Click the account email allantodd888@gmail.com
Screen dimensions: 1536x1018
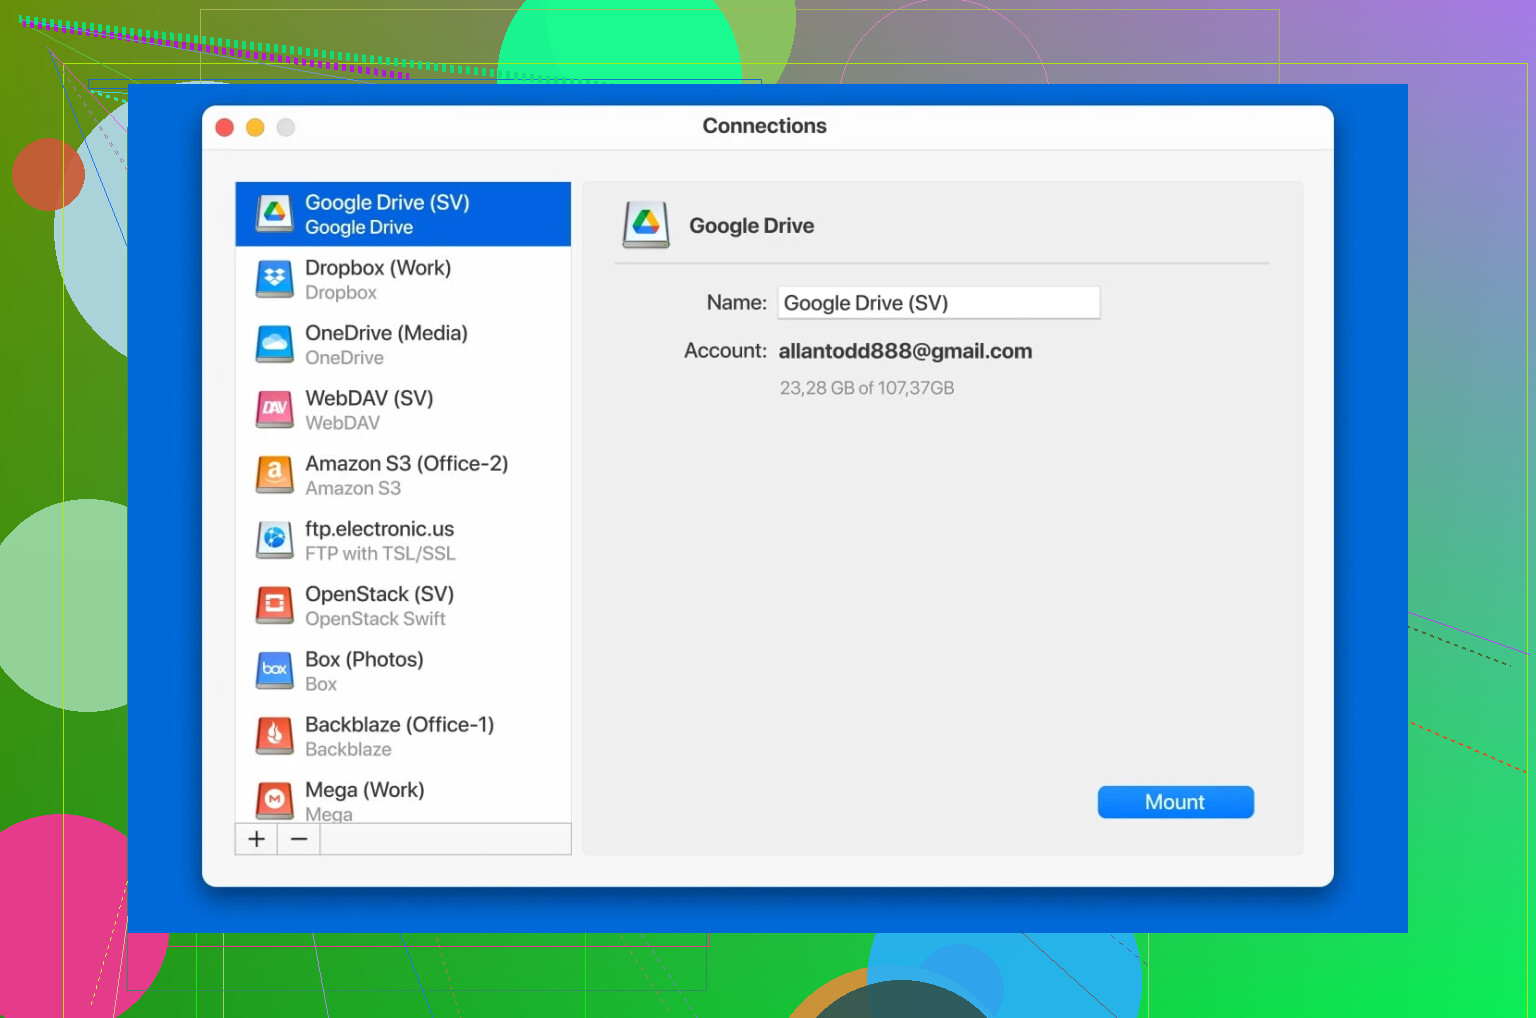click(x=905, y=351)
